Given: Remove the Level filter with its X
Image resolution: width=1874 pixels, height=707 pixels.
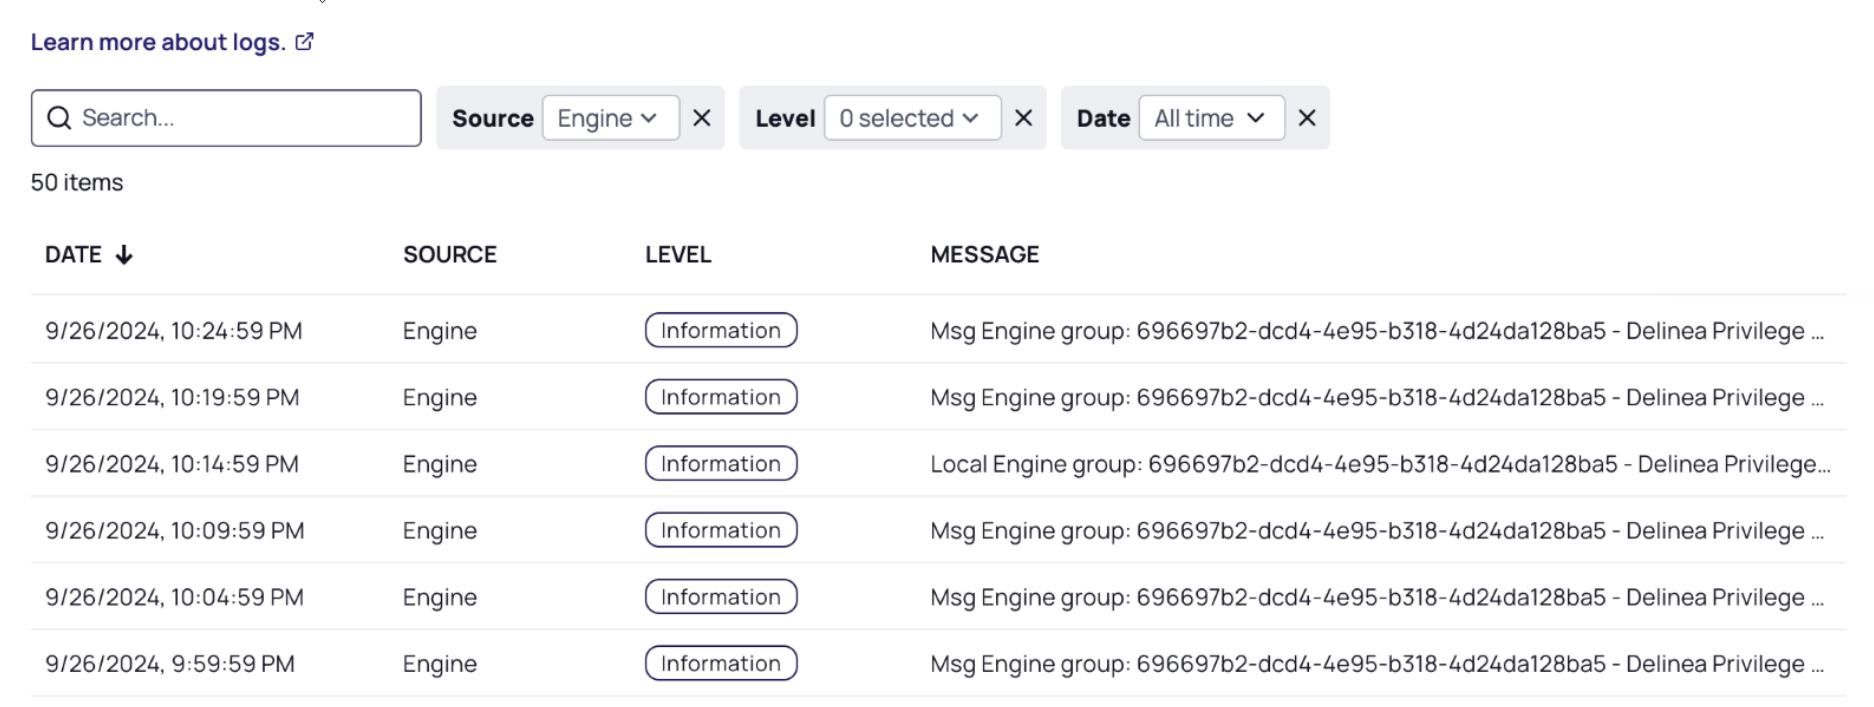Looking at the screenshot, I should click(x=1023, y=118).
